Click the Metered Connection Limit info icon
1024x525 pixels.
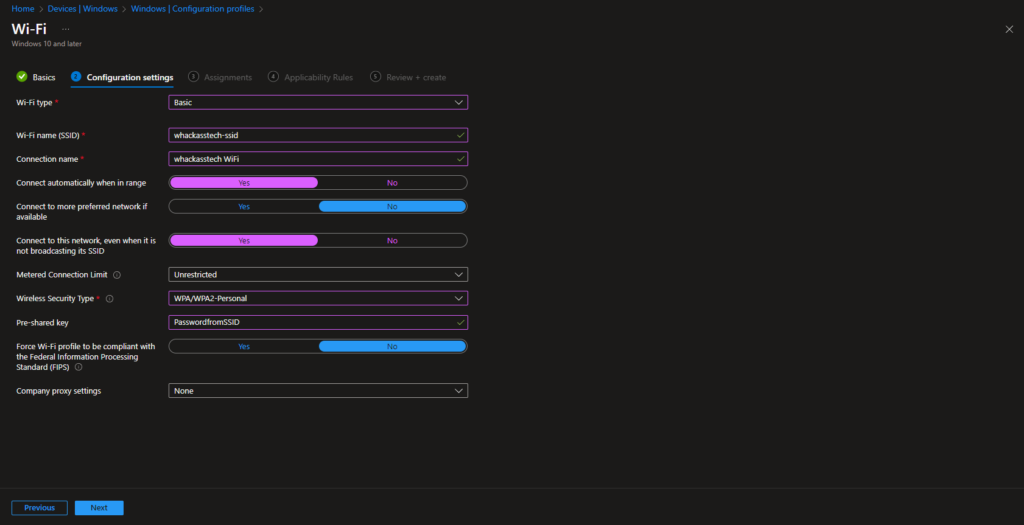click(x=117, y=275)
